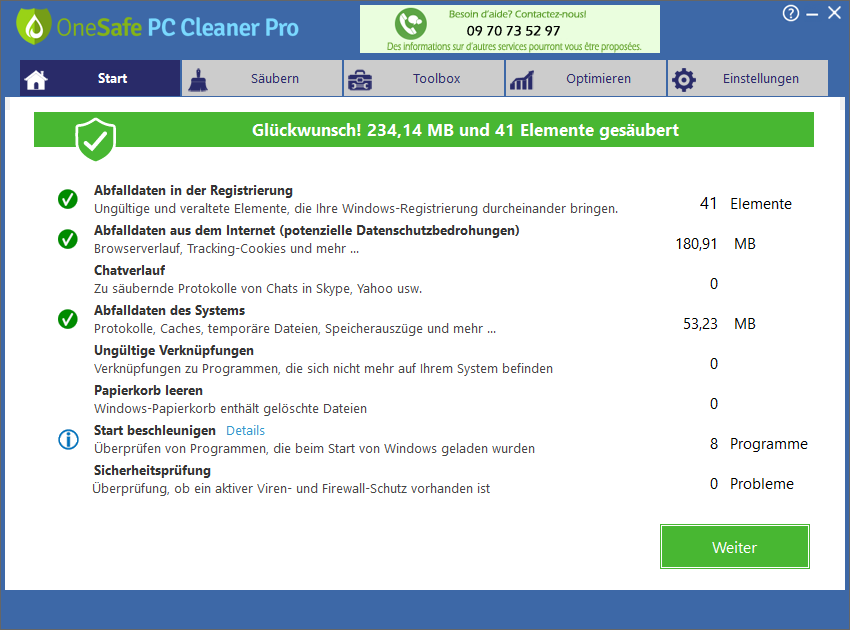Open help via question mark icon

(790, 13)
